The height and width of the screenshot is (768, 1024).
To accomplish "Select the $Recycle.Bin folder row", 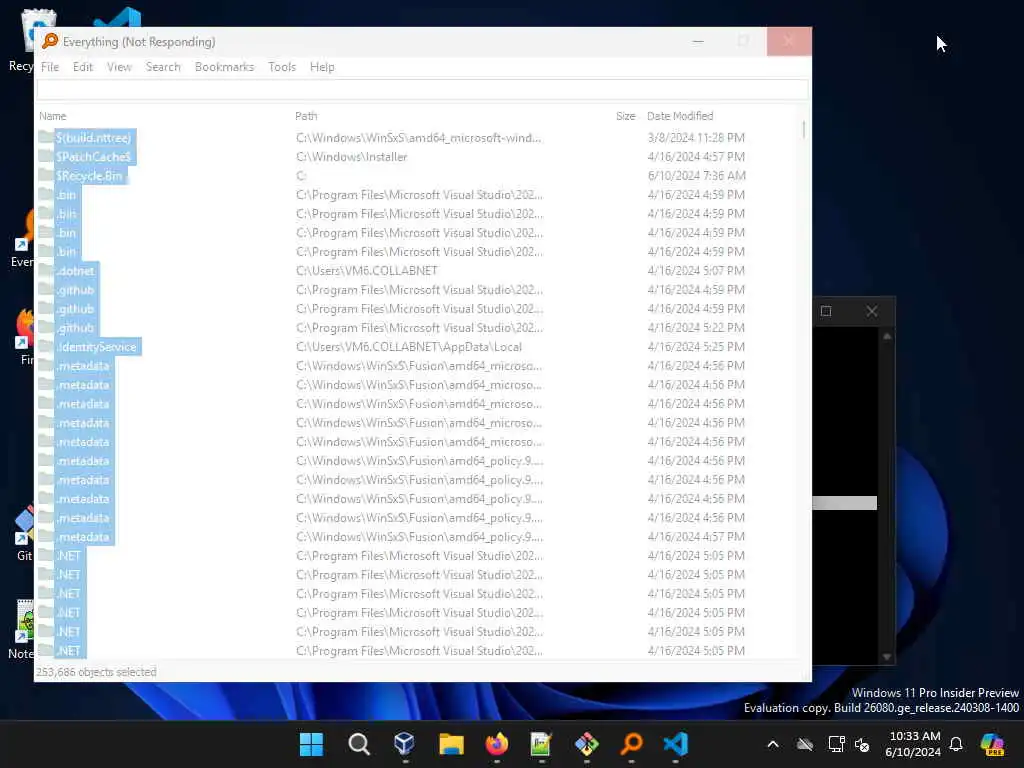I will click(423, 176).
